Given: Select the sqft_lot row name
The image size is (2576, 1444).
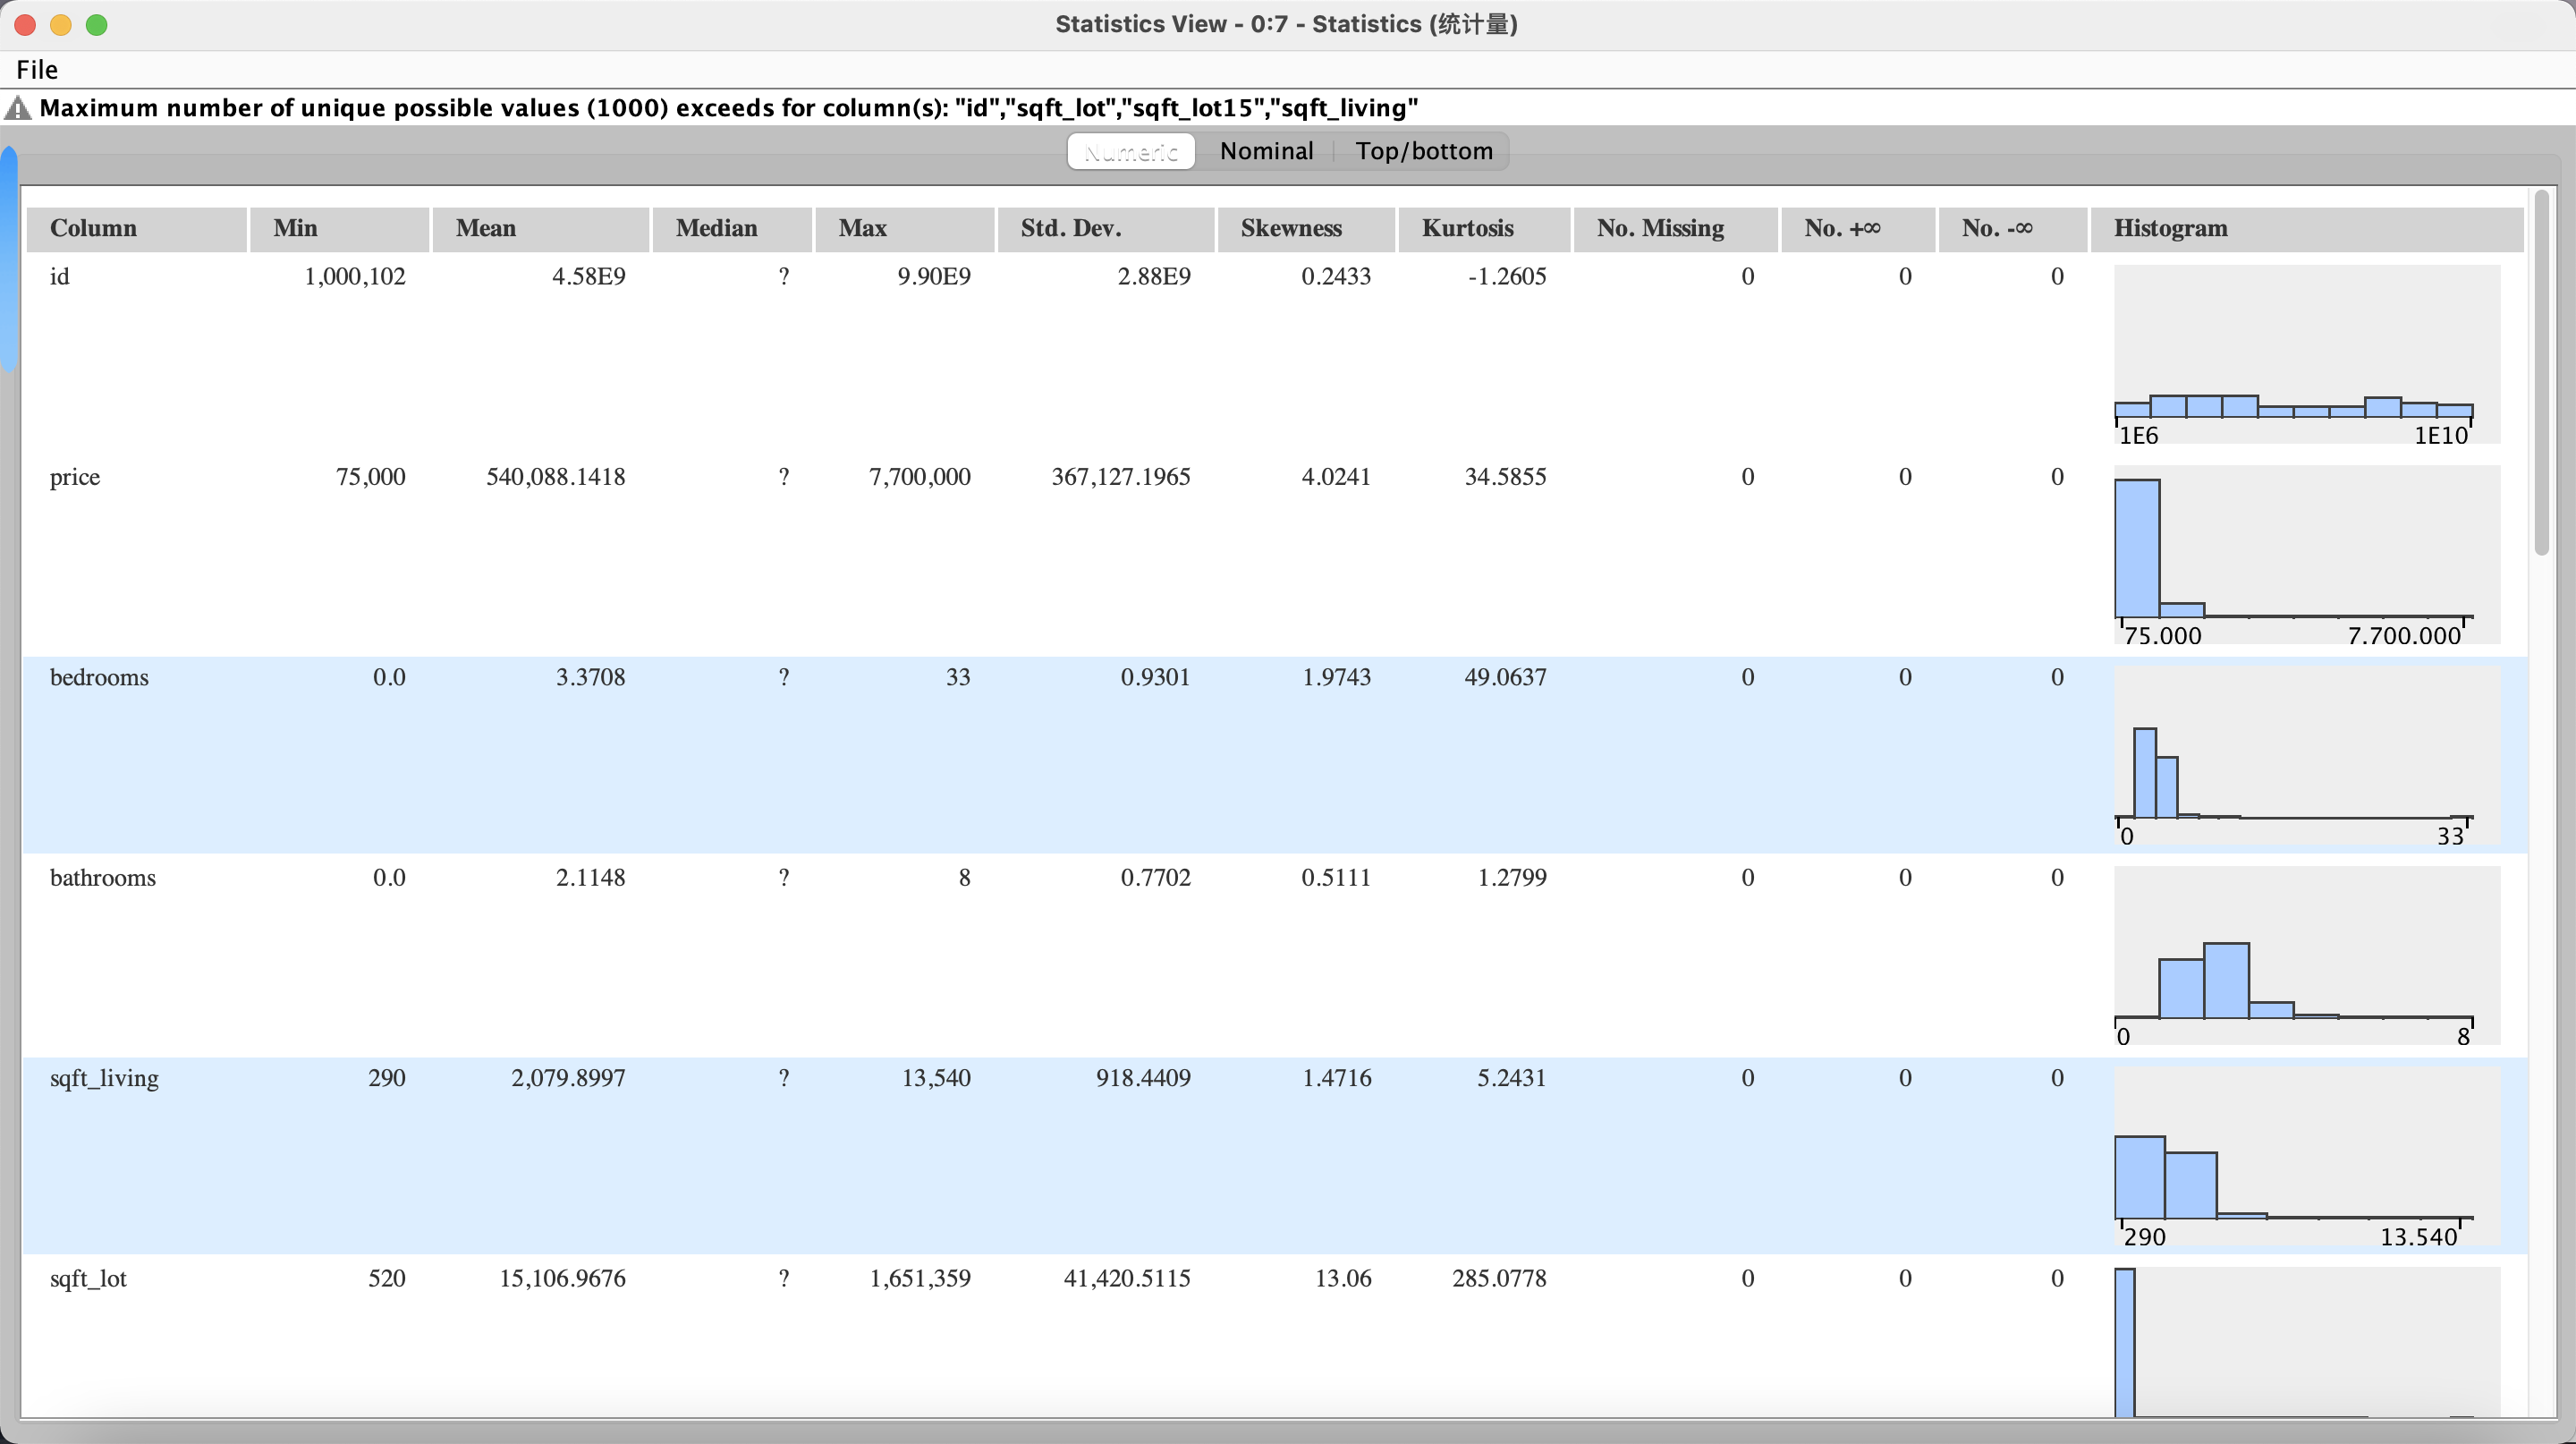Looking at the screenshot, I should tap(88, 1278).
